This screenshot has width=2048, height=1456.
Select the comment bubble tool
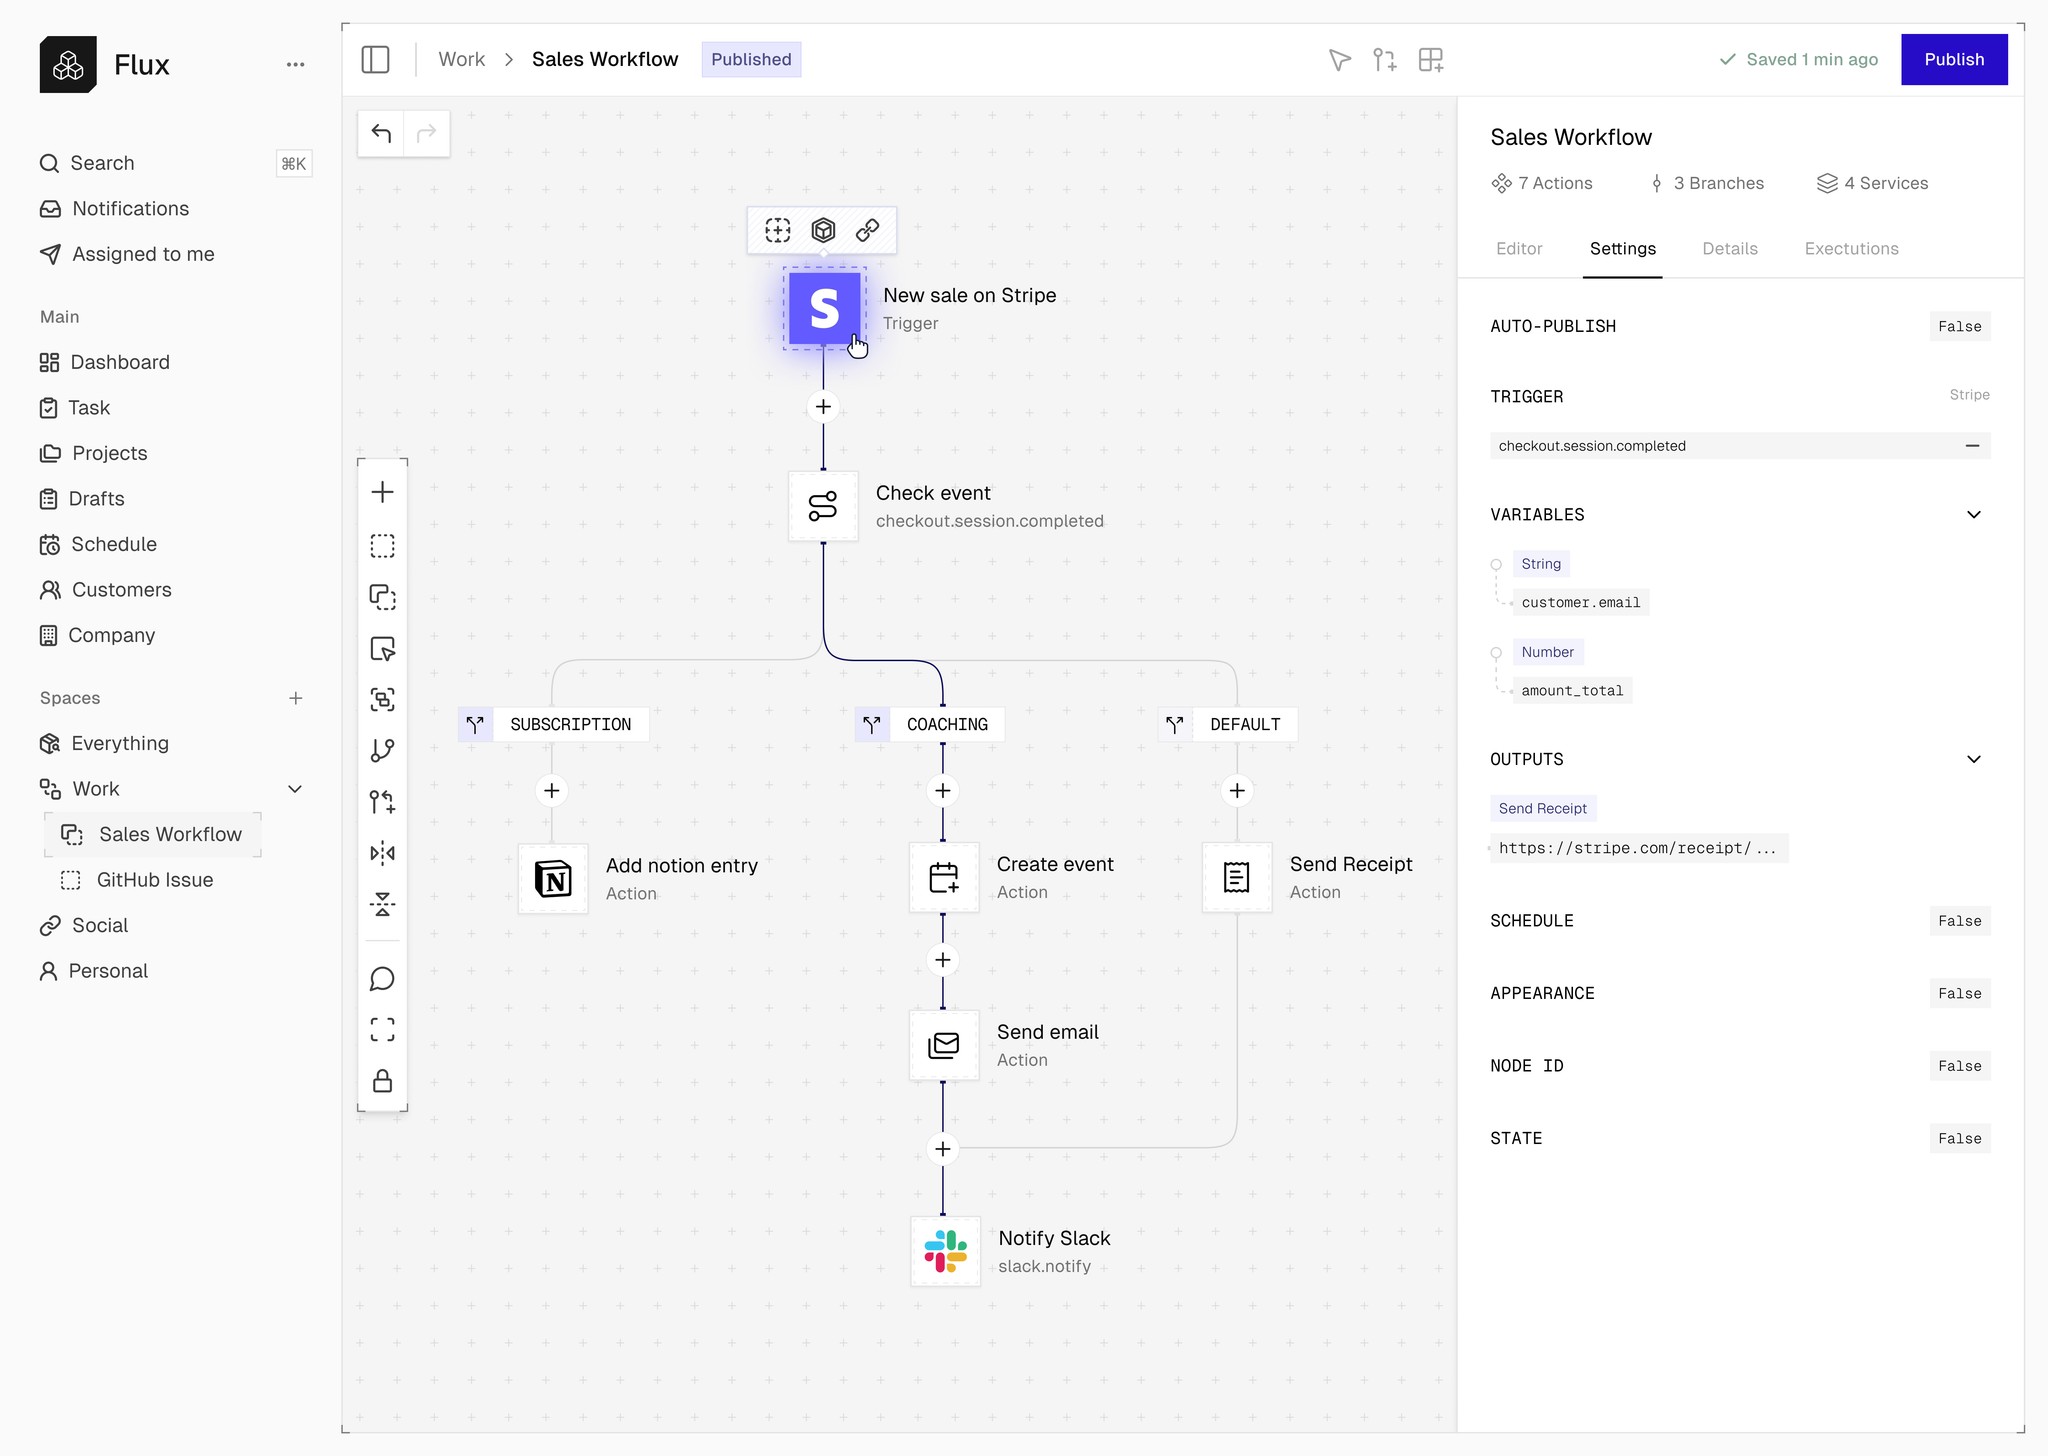click(382, 979)
